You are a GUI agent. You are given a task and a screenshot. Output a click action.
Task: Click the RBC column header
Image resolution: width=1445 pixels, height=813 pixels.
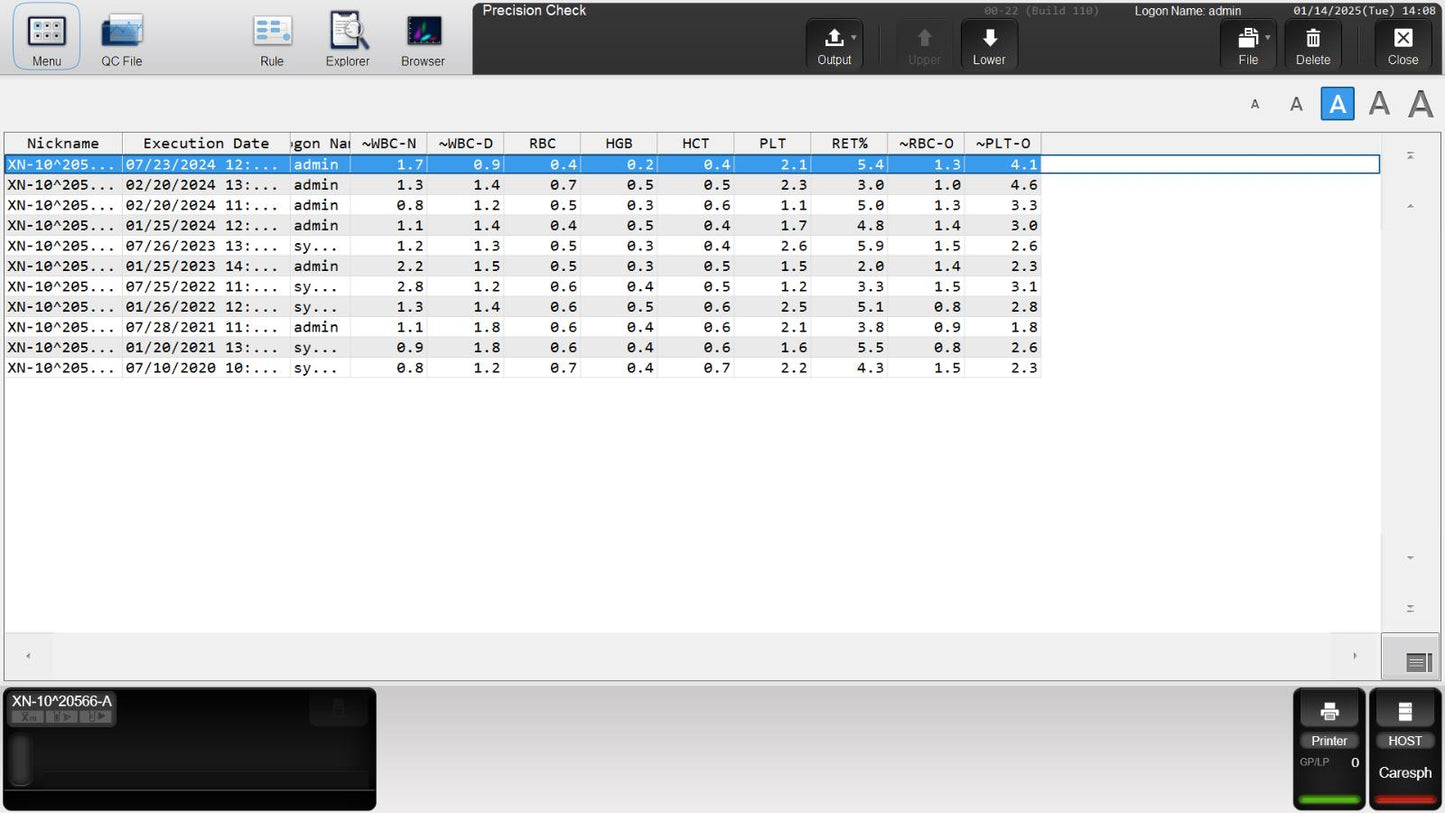pyautogui.click(x=542, y=144)
